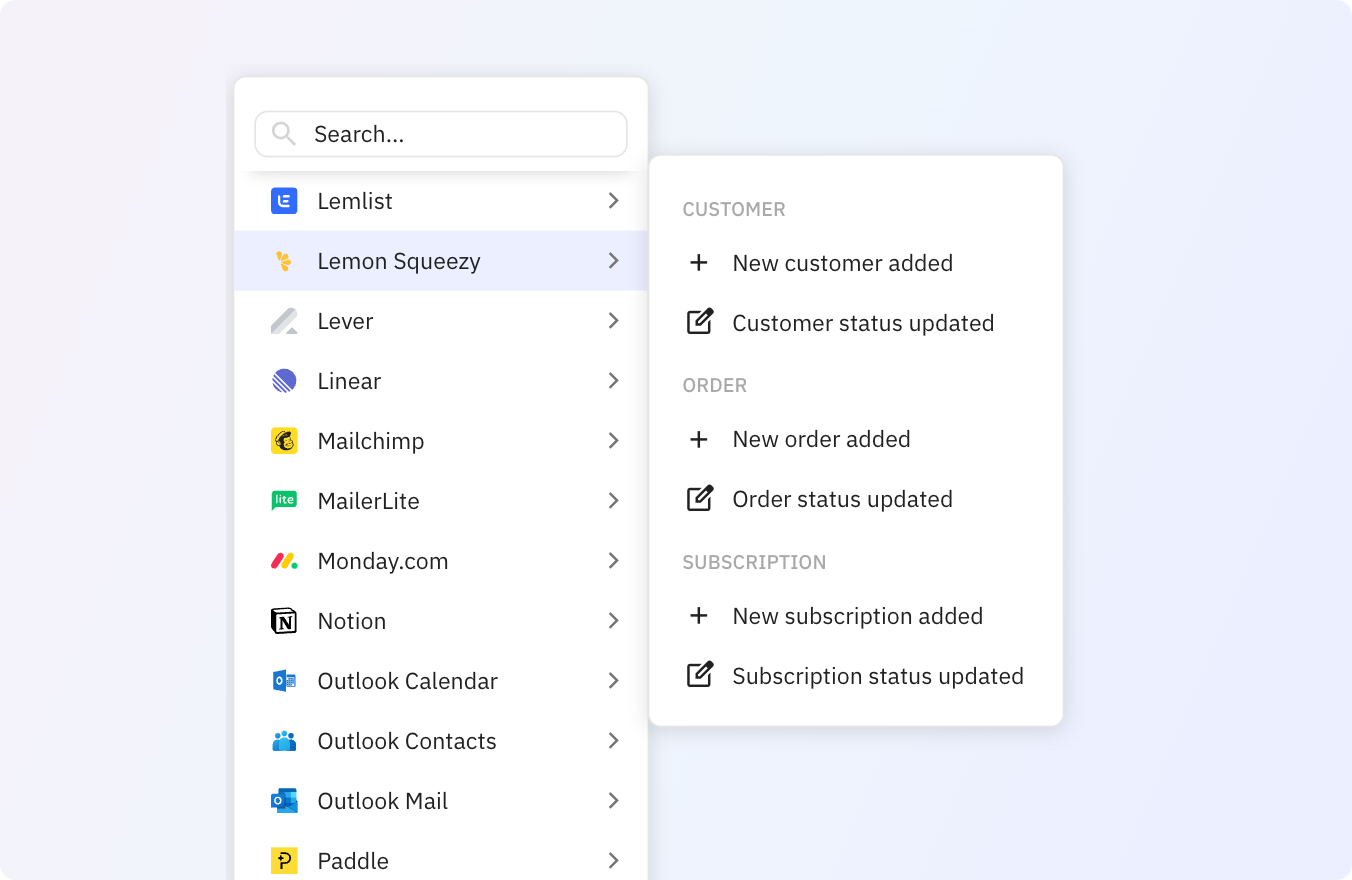The width and height of the screenshot is (1352, 880).
Task: Click the Paddle yellow icon
Action: (x=284, y=861)
